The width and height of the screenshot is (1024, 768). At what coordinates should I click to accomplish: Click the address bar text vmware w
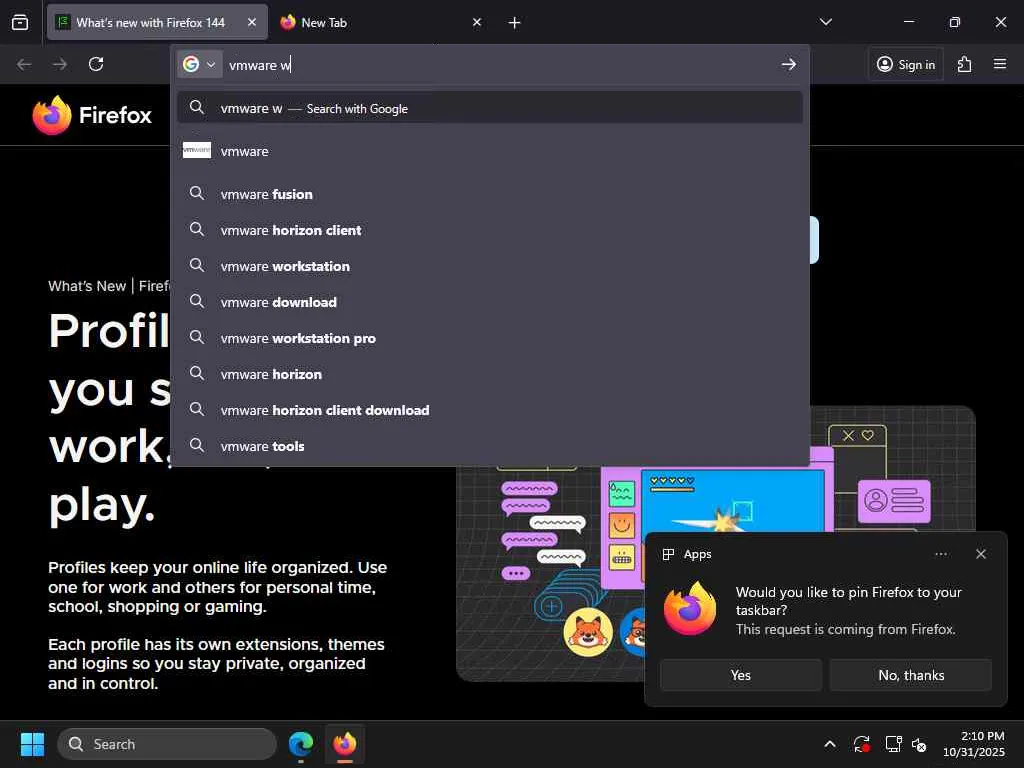[260, 65]
